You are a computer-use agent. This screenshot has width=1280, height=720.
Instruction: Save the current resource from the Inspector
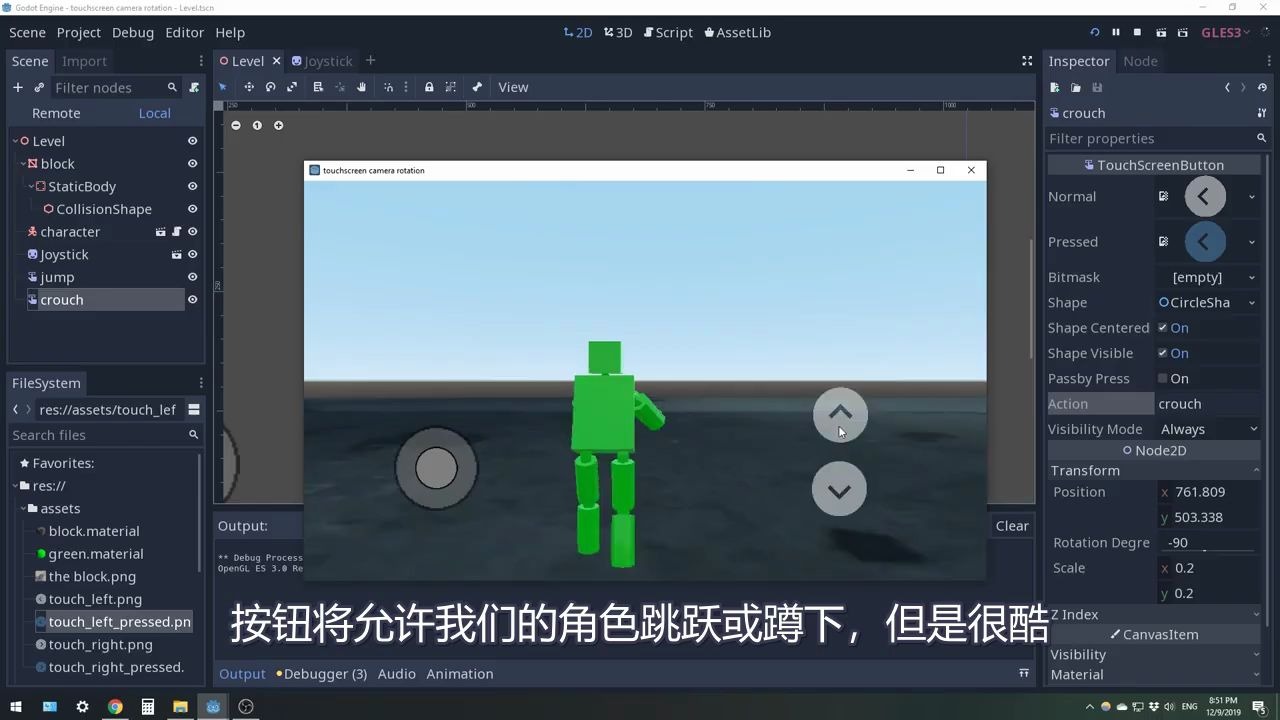point(1098,88)
